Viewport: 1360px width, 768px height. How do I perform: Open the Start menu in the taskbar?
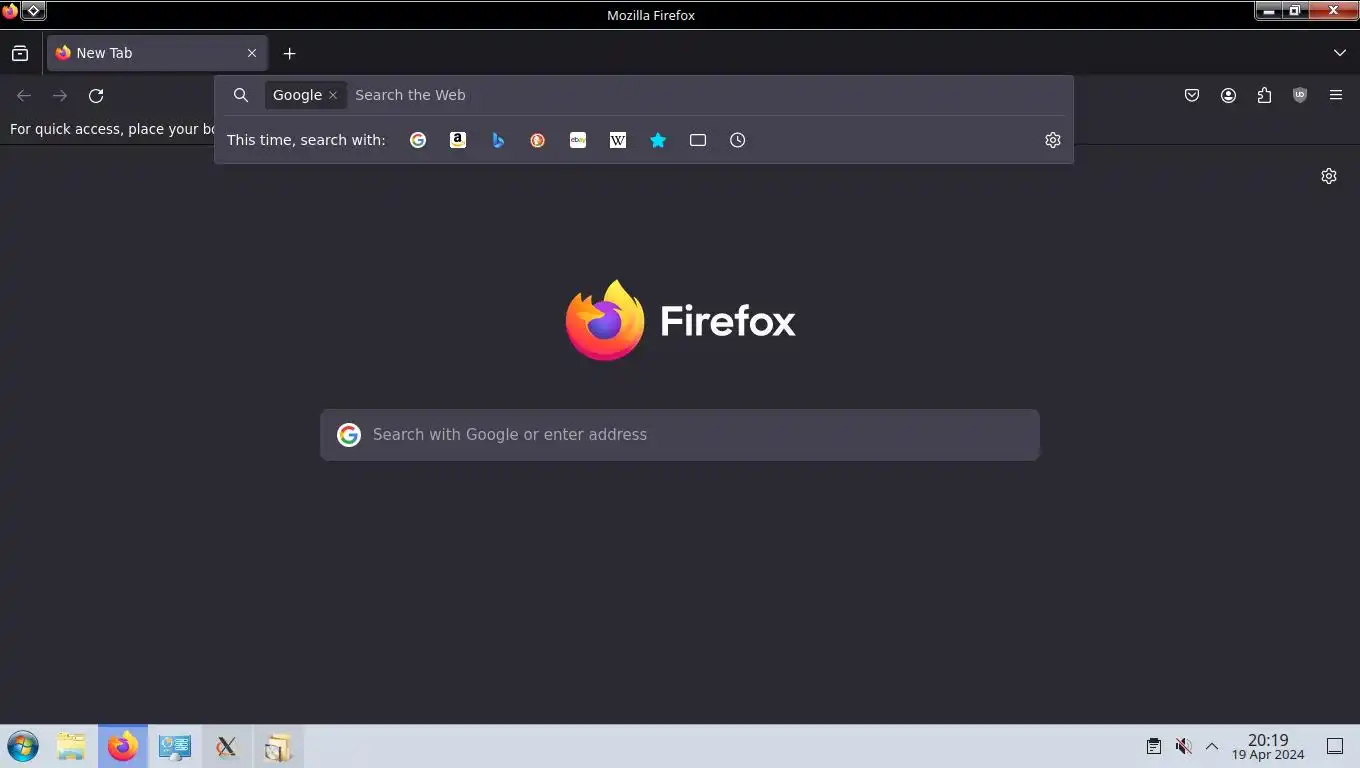point(22,746)
